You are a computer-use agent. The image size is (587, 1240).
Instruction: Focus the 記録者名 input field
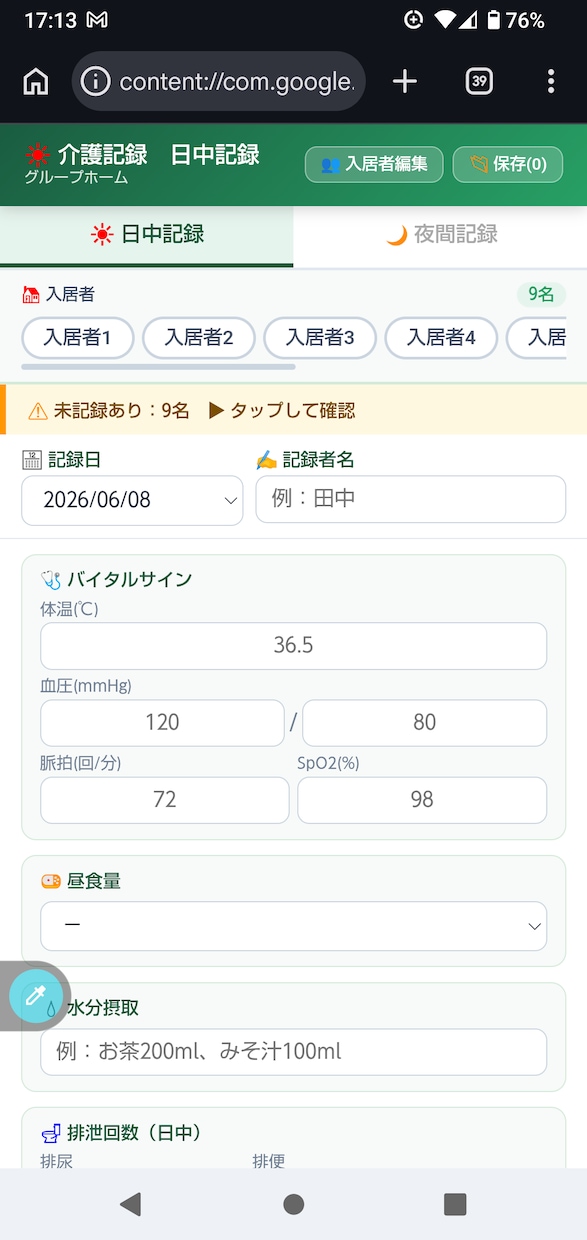coord(411,499)
